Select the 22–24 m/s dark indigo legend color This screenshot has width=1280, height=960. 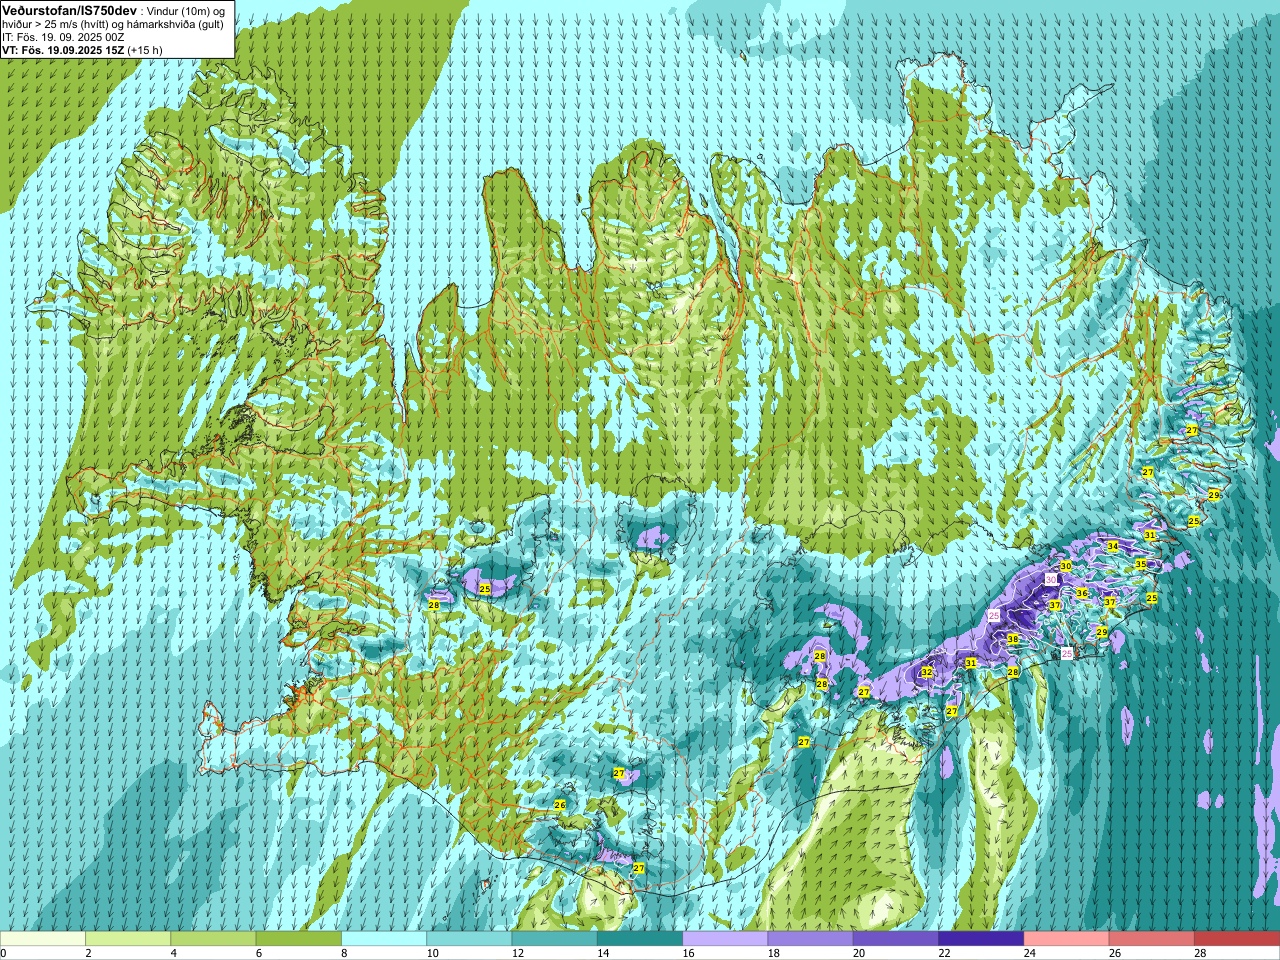tap(981, 939)
